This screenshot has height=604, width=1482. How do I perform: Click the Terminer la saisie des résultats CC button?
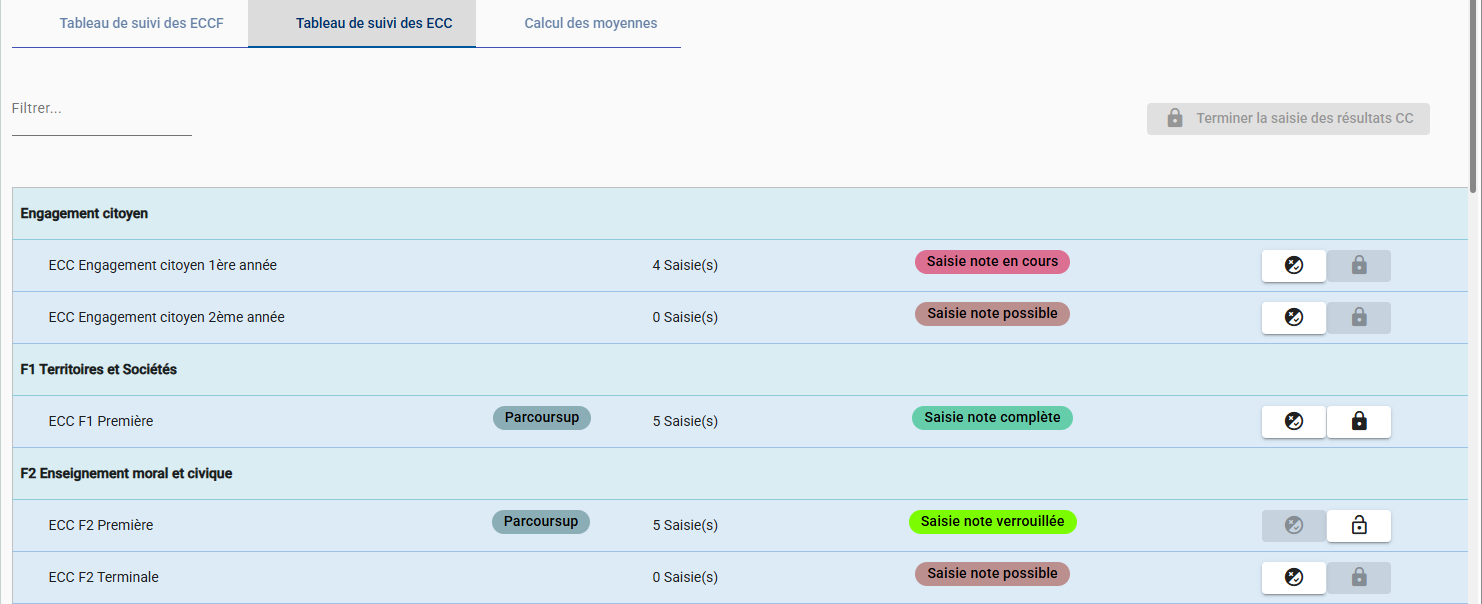click(1289, 119)
